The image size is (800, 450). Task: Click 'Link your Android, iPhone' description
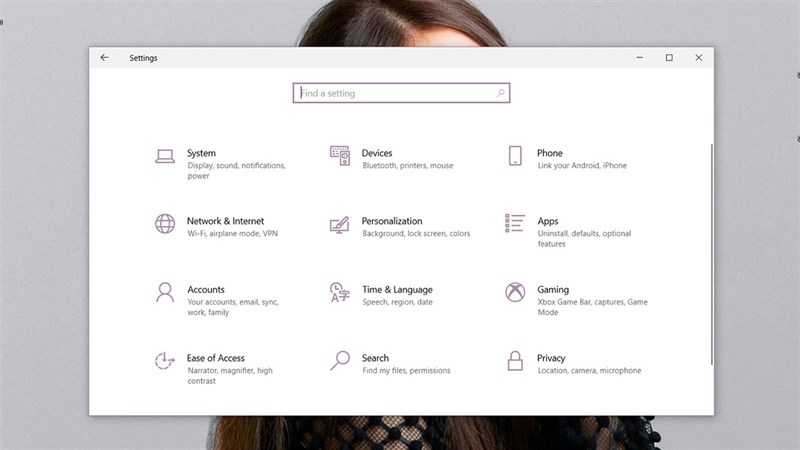[582, 165]
